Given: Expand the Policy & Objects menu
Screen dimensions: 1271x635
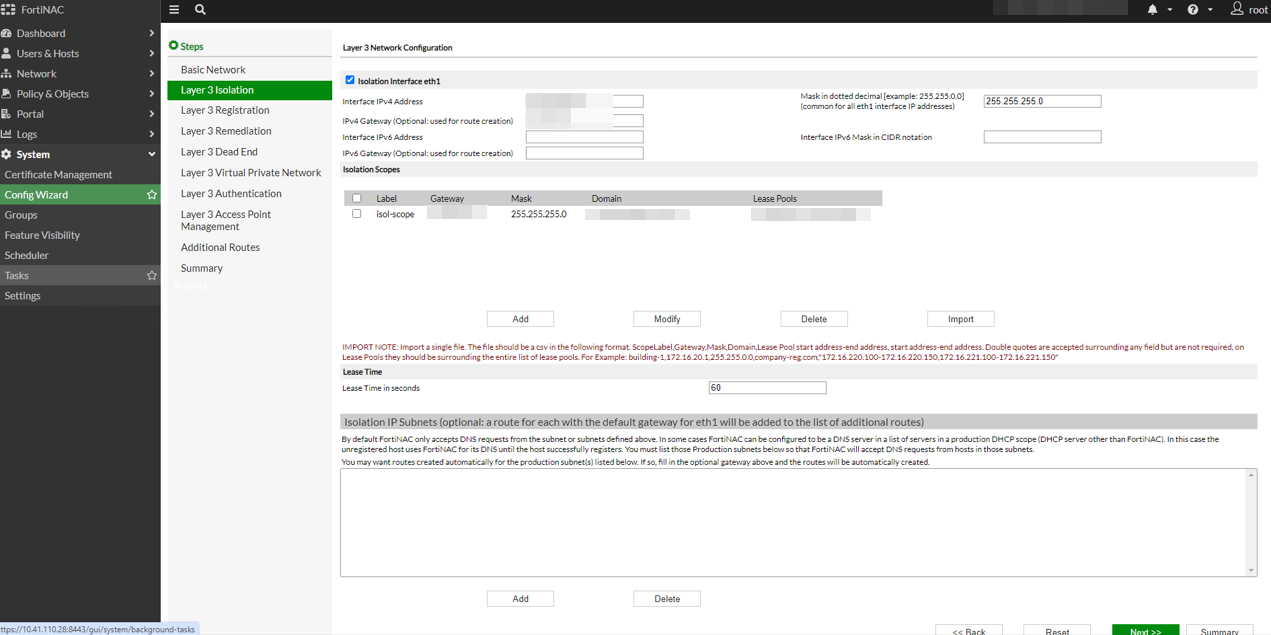Looking at the screenshot, I should tap(80, 94).
